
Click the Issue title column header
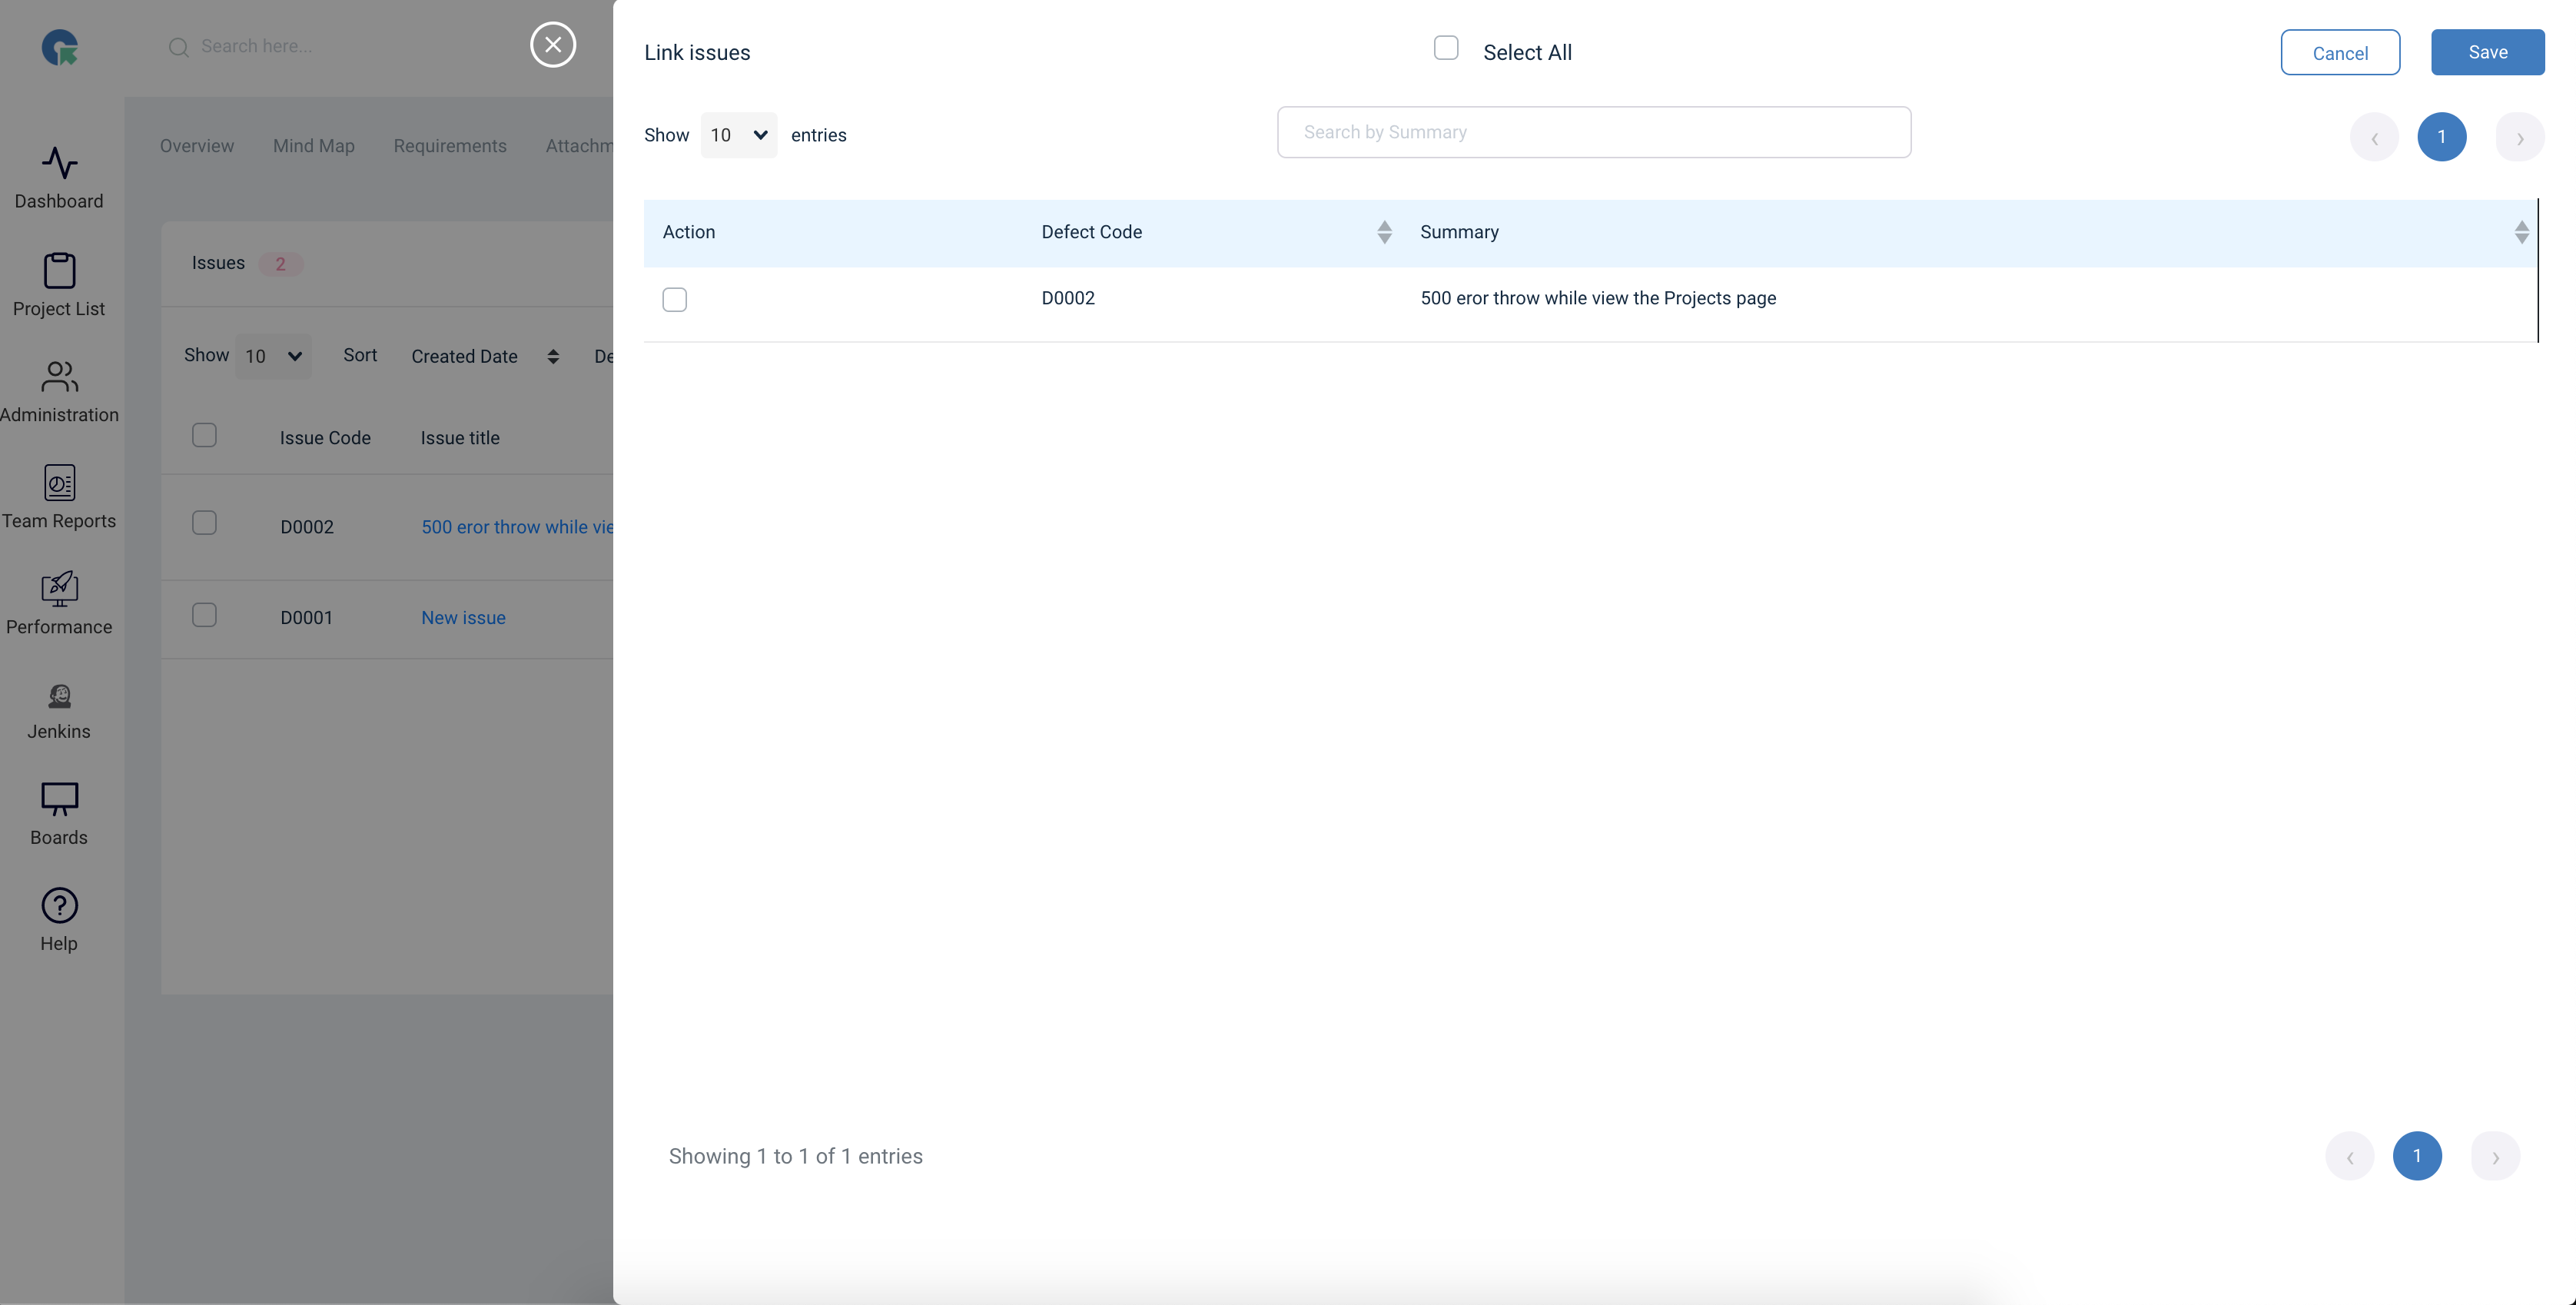coord(460,438)
